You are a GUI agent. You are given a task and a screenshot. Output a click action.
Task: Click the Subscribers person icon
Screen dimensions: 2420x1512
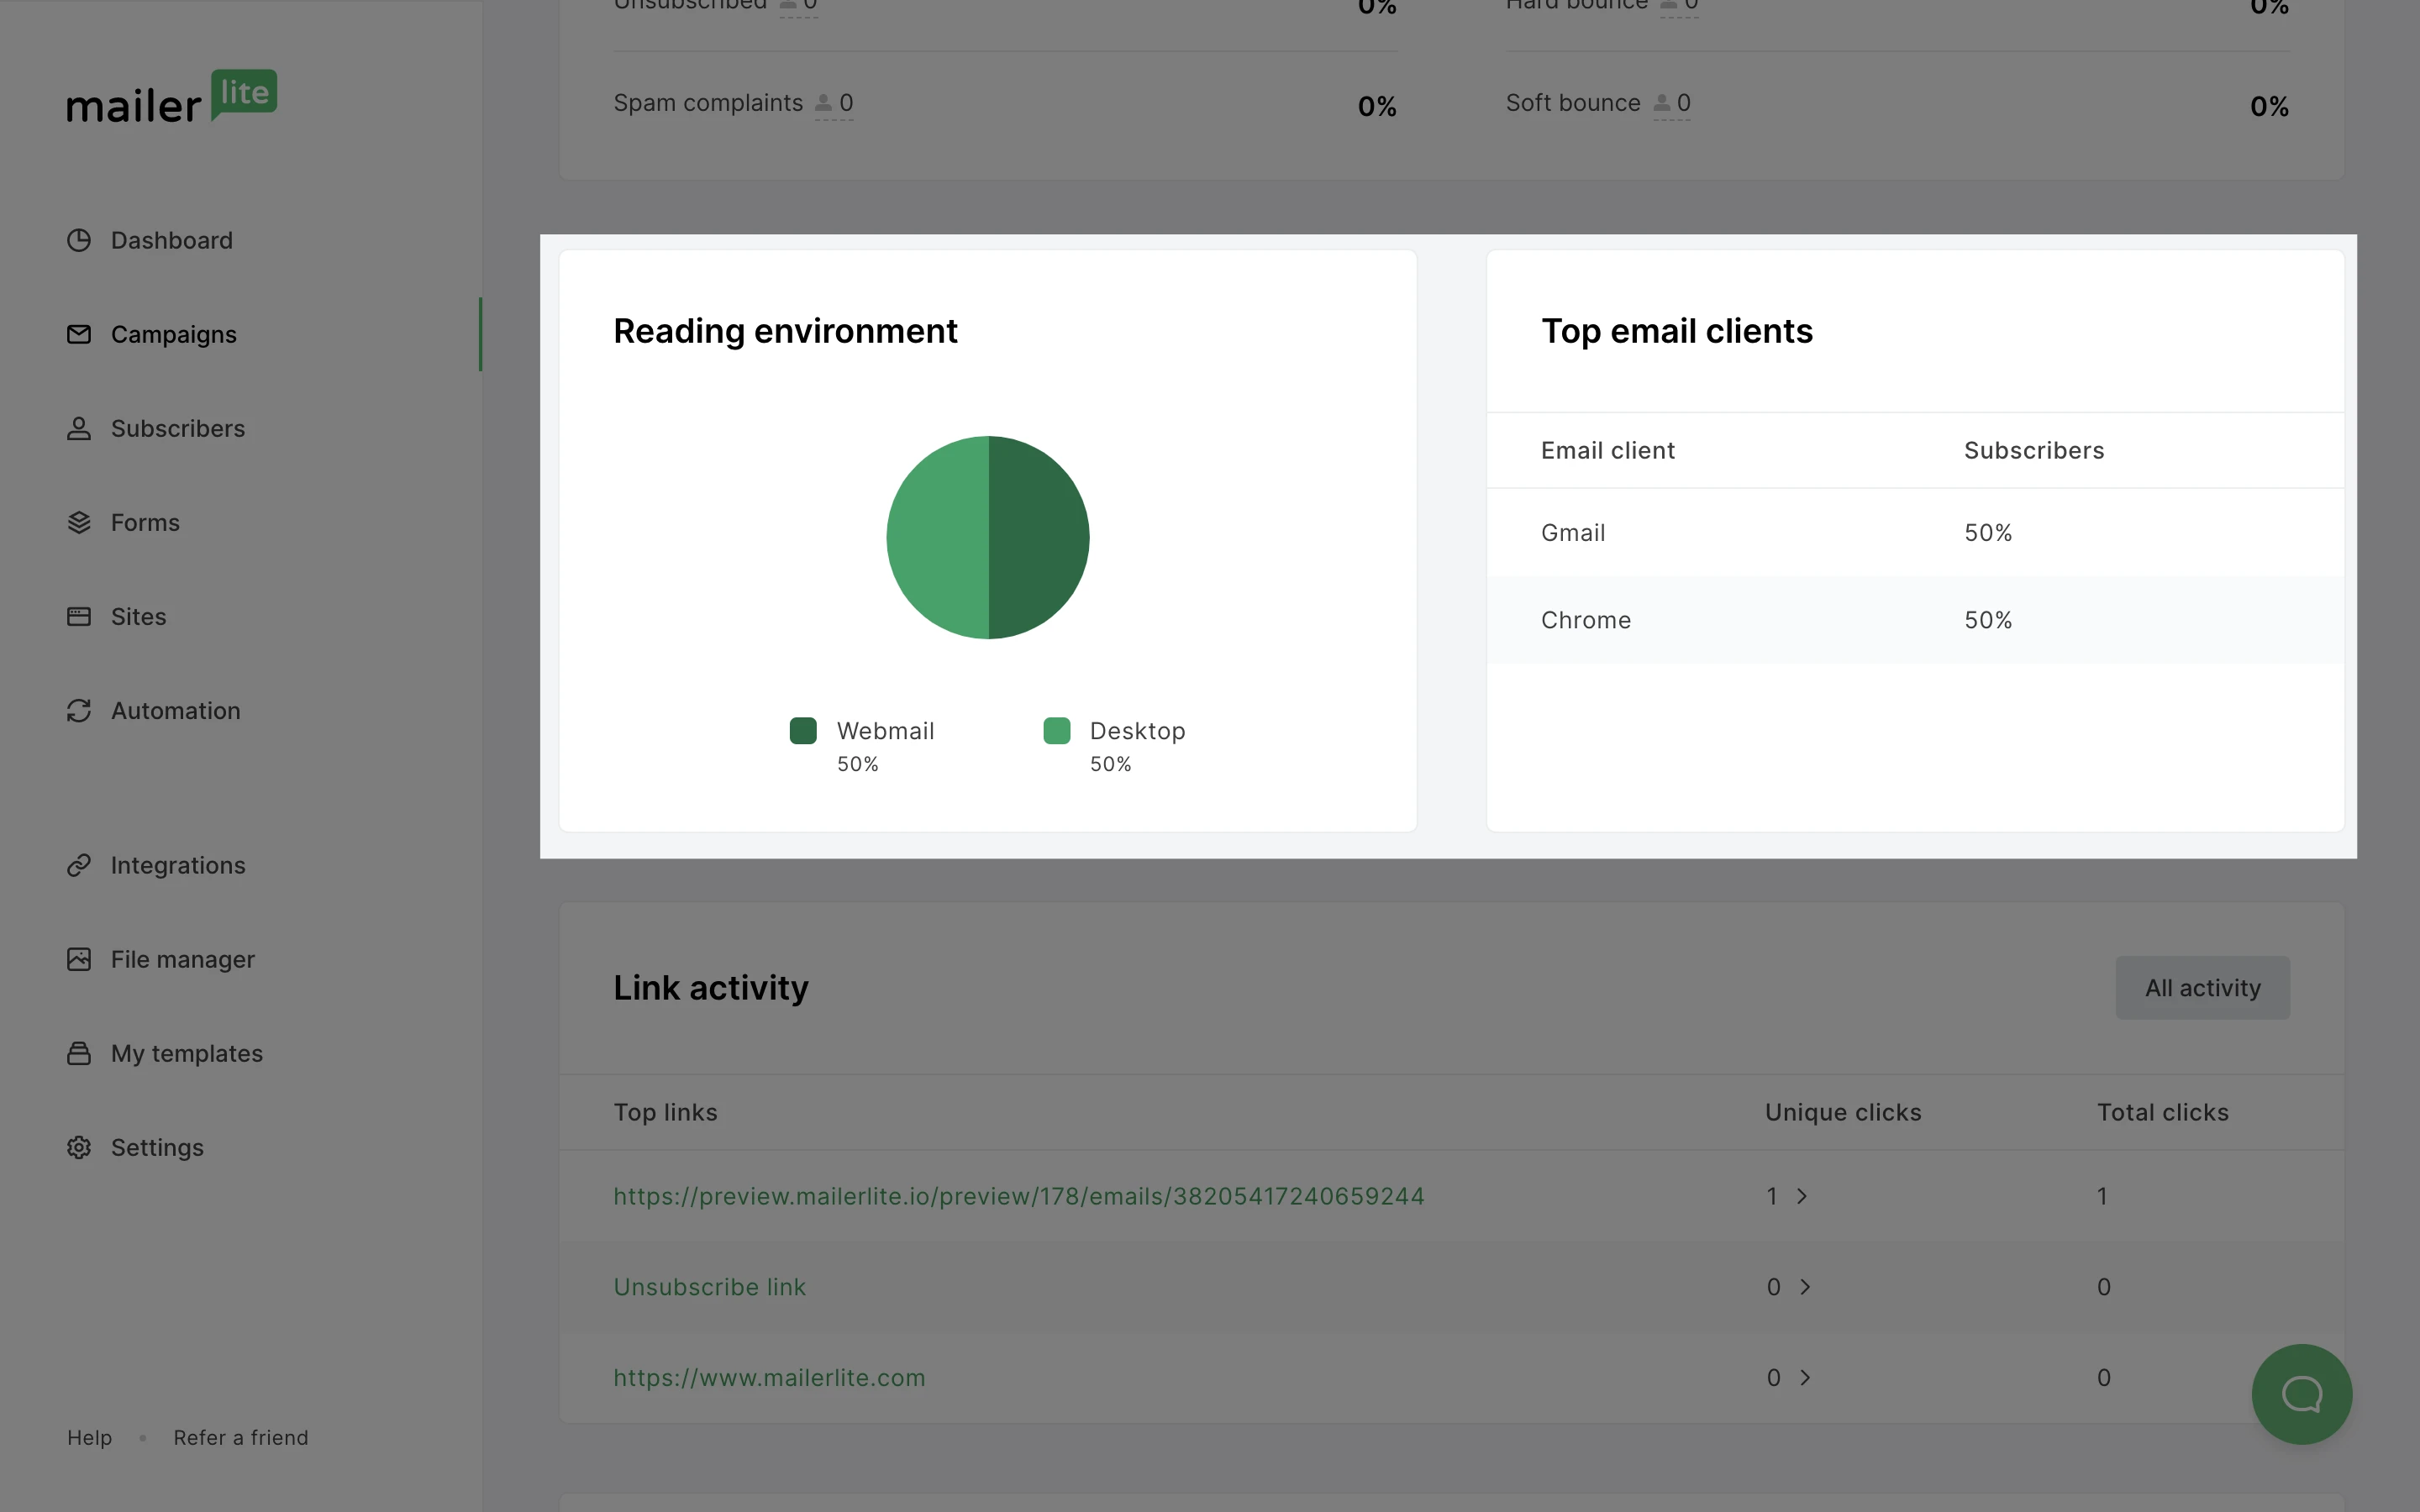pos(79,428)
